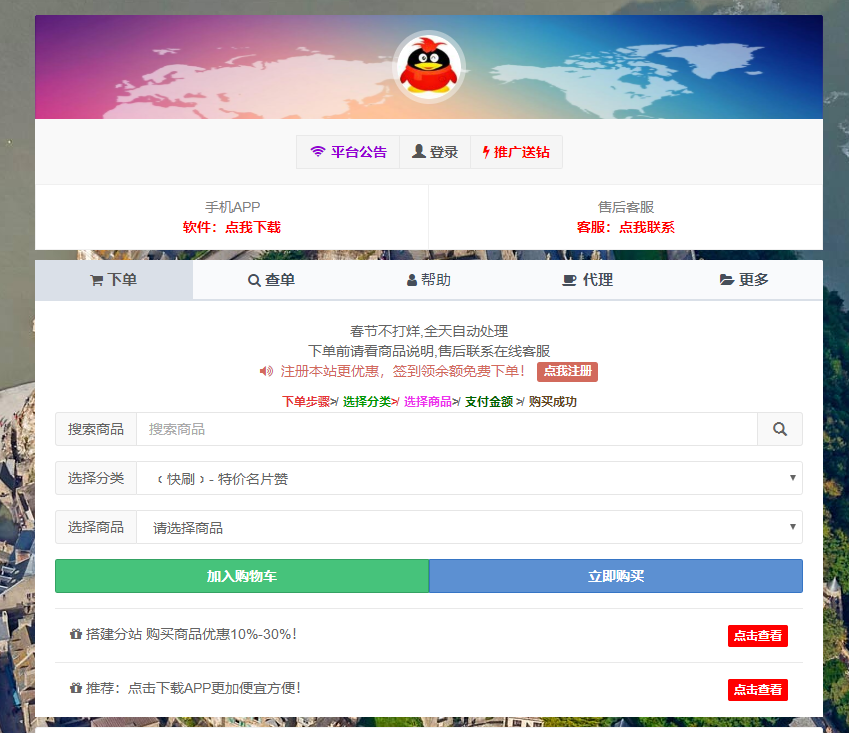Viewport: 849px width, 733px height.
Task: Click the green 加入购物车 button
Action: coord(241,576)
